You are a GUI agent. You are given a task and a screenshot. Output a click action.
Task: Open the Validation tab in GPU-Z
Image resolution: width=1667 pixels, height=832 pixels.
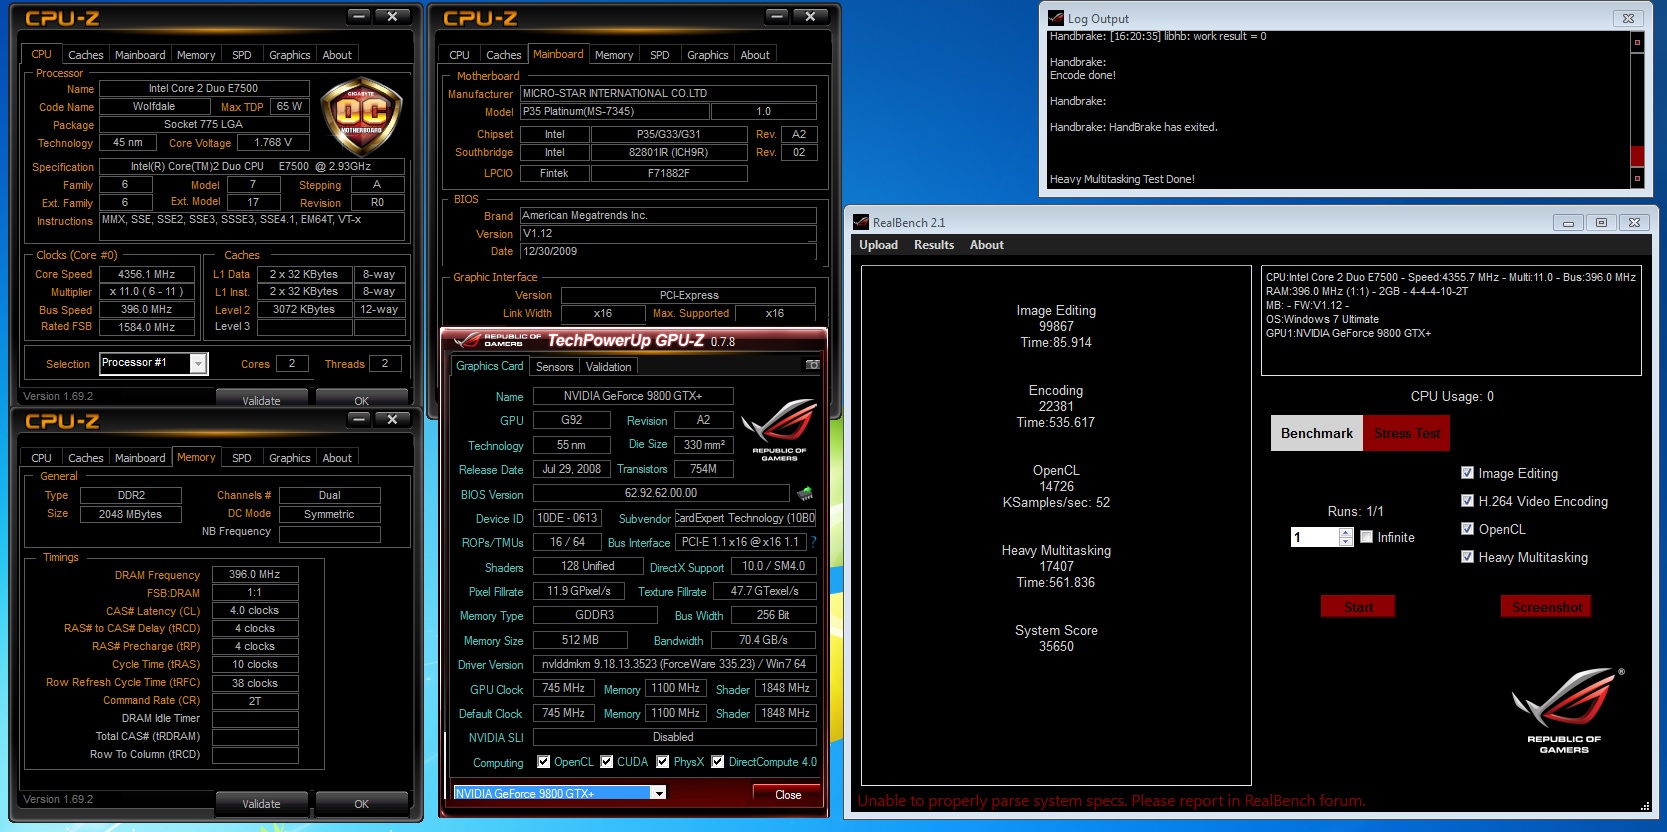pyautogui.click(x=609, y=367)
